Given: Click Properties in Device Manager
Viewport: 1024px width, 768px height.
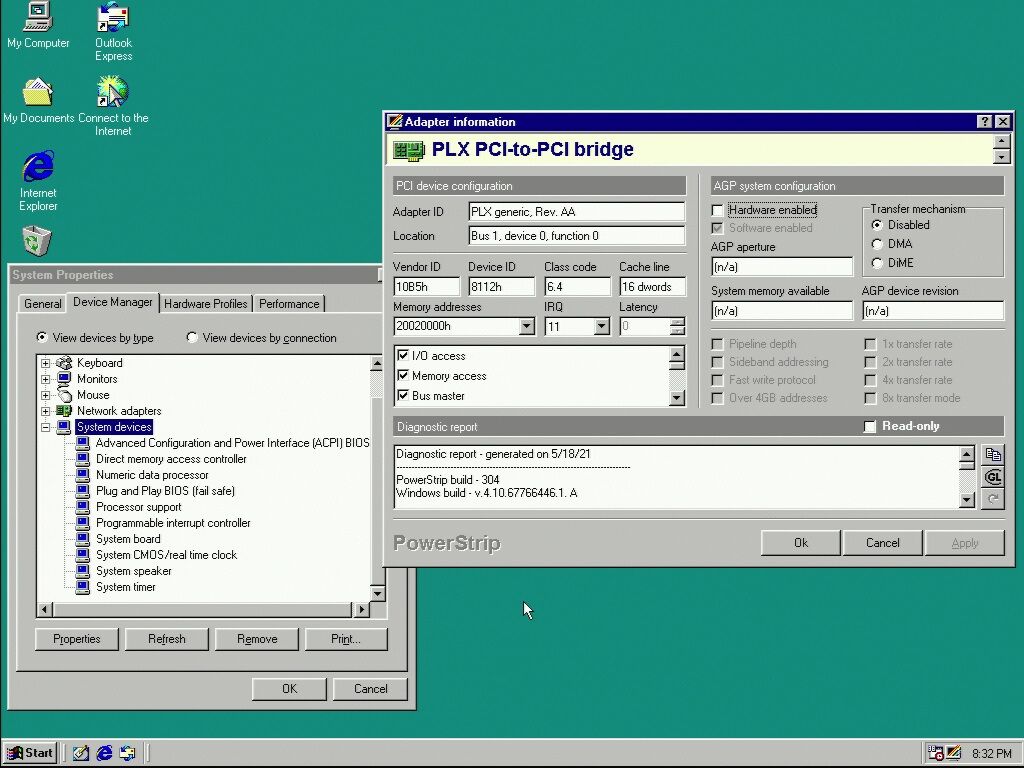Looking at the screenshot, I should click(x=76, y=639).
